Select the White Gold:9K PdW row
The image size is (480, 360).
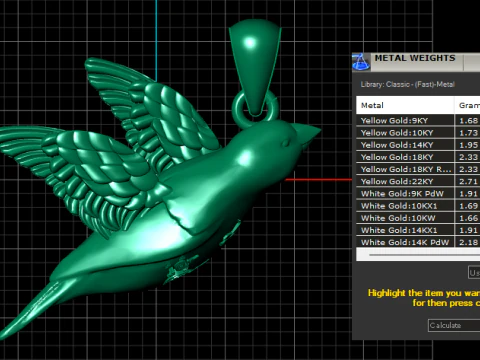click(418, 194)
